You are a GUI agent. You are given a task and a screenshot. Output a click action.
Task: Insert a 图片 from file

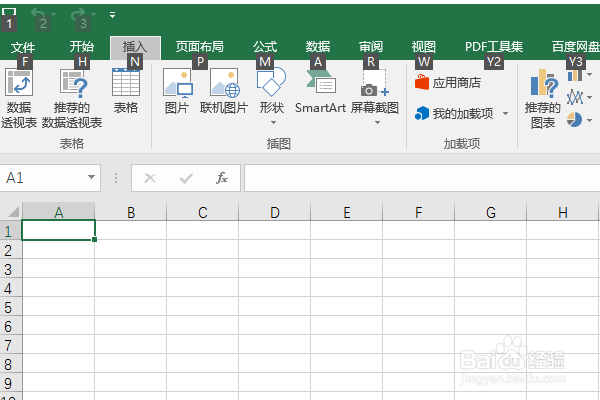pyautogui.click(x=177, y=91)
